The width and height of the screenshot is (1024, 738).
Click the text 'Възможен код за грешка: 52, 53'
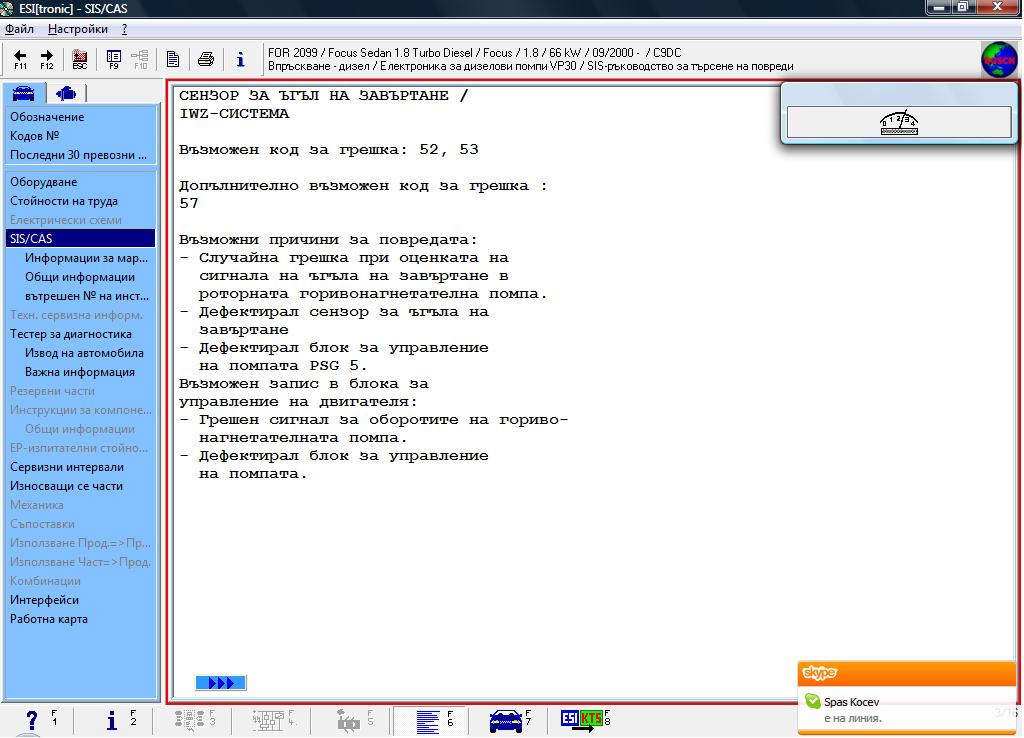[328, 150]
